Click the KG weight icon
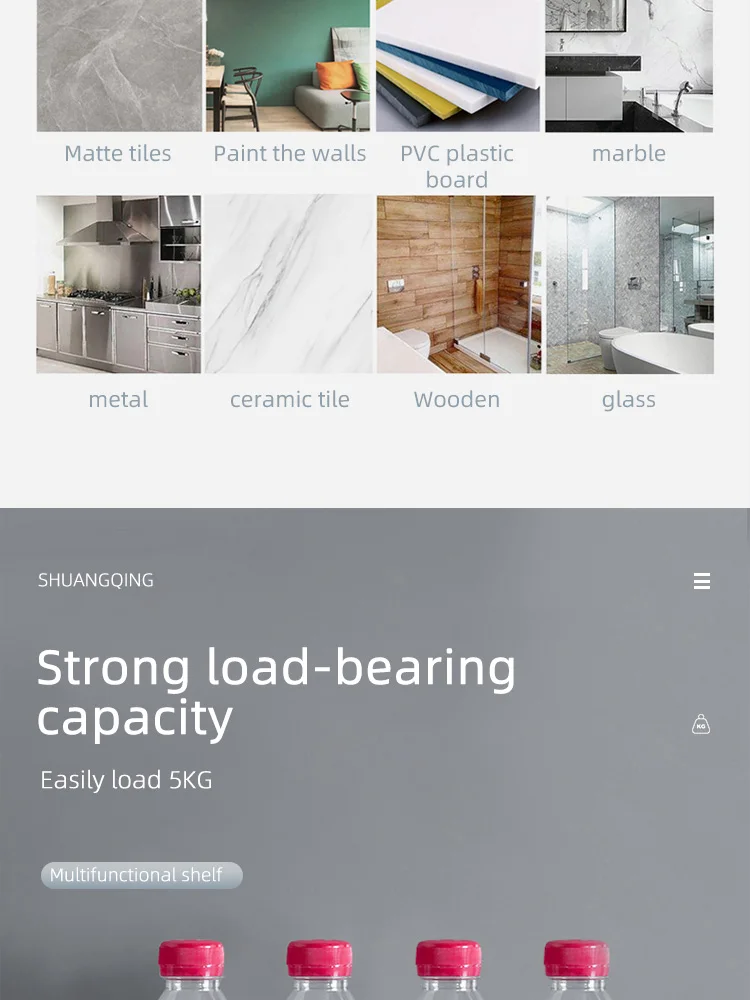The image size is (750, 1000). (701, 724)
